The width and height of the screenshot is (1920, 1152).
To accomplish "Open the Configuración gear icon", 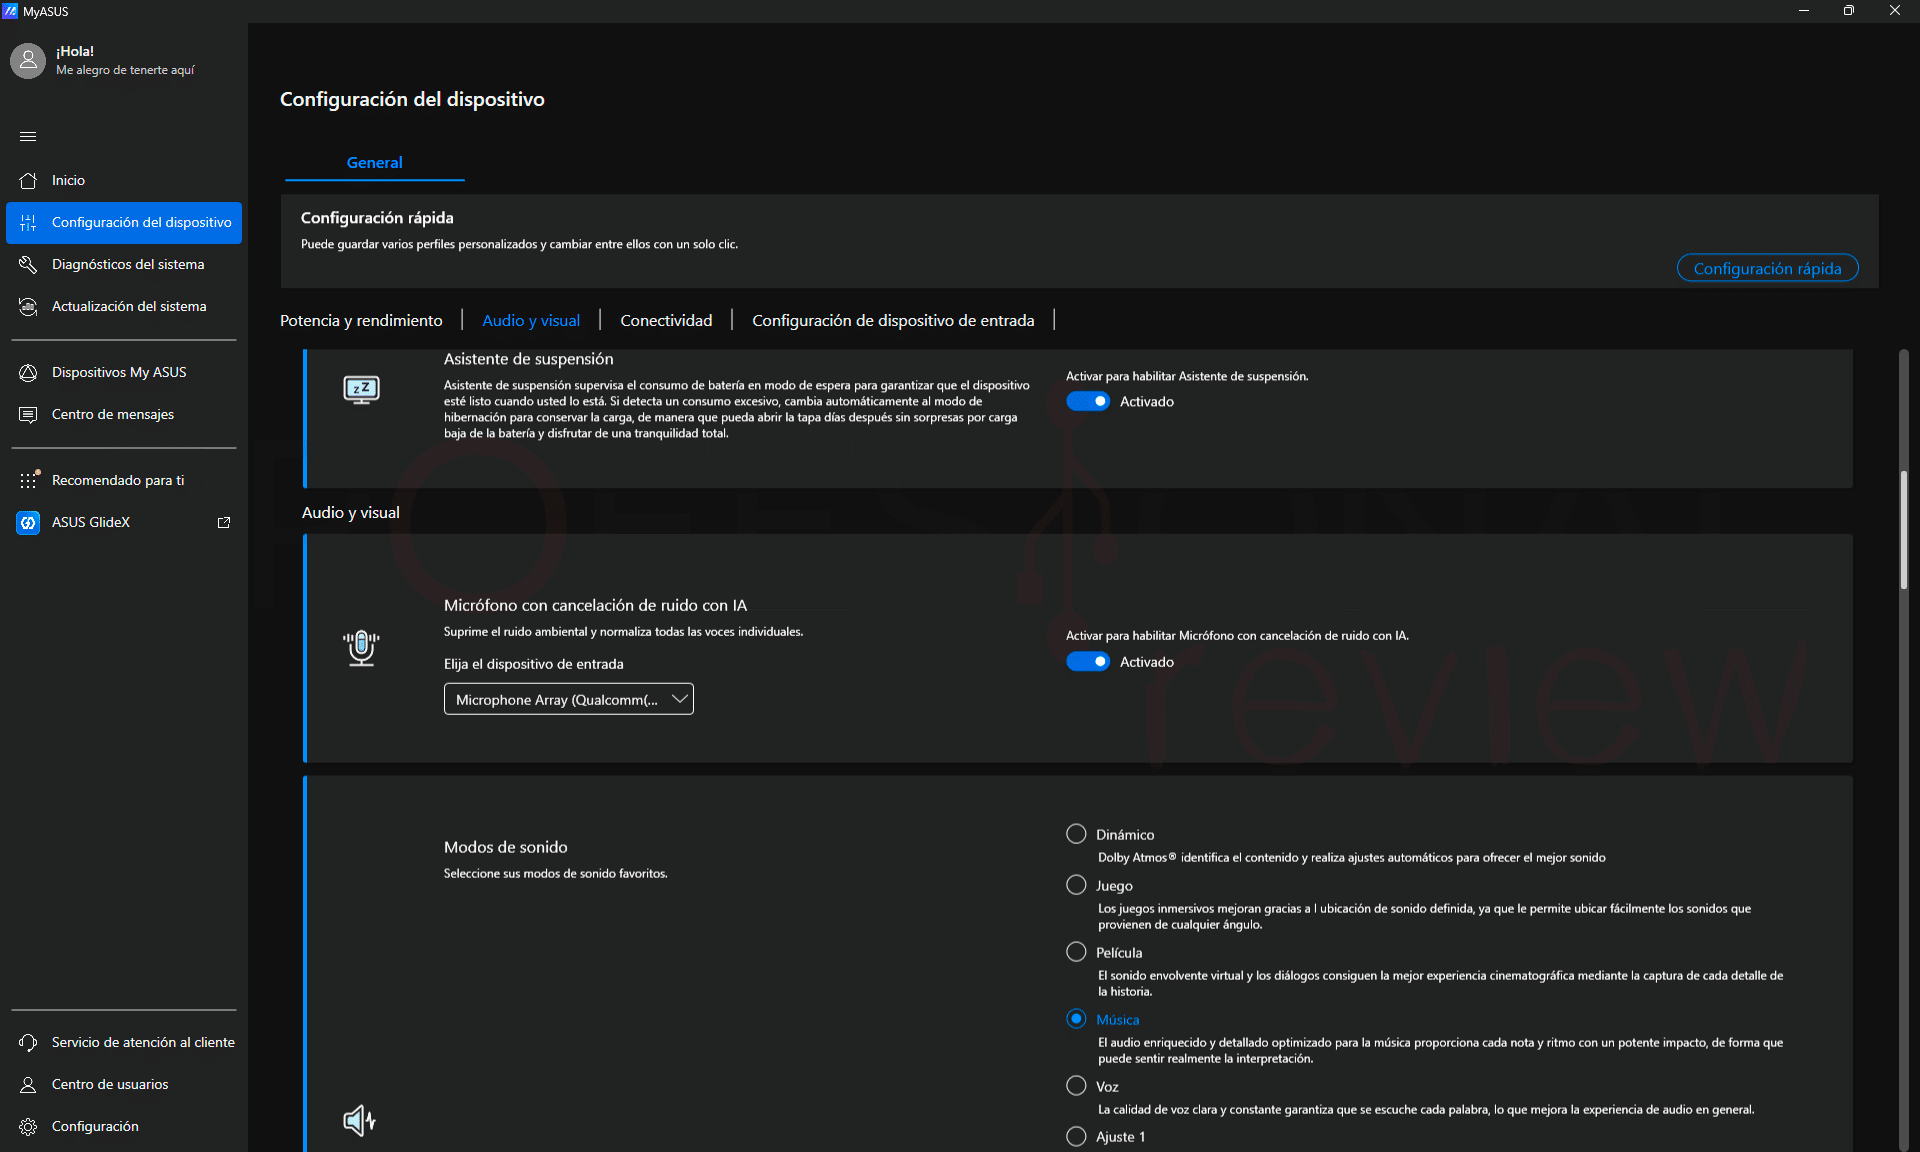I will pyautogui.click(x=28, y=1127).
